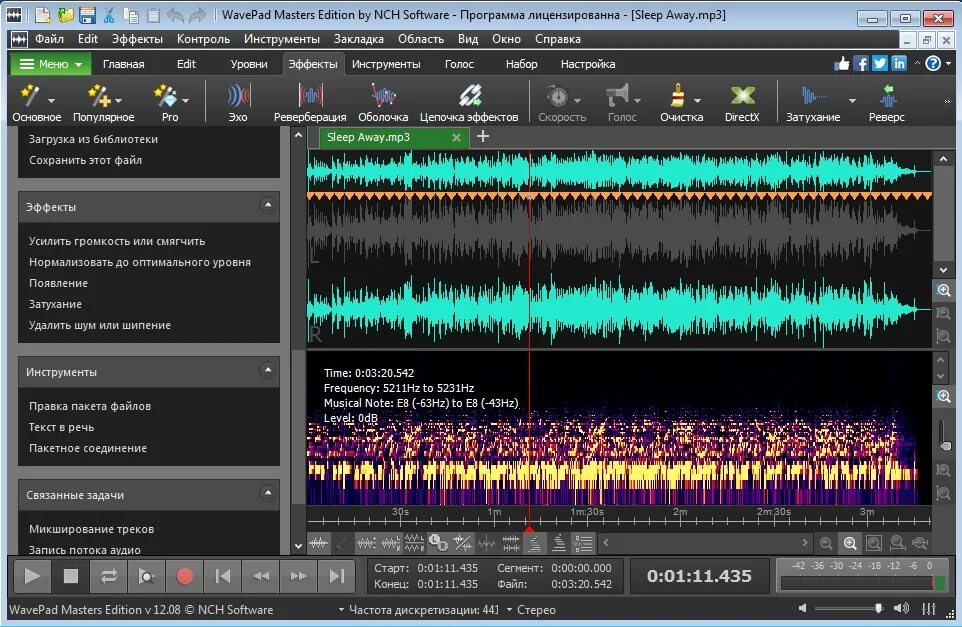Click the speaker volume icon in status bar
Screen dimensions: 962x627
pyautogui.click(x=901, y=609)
